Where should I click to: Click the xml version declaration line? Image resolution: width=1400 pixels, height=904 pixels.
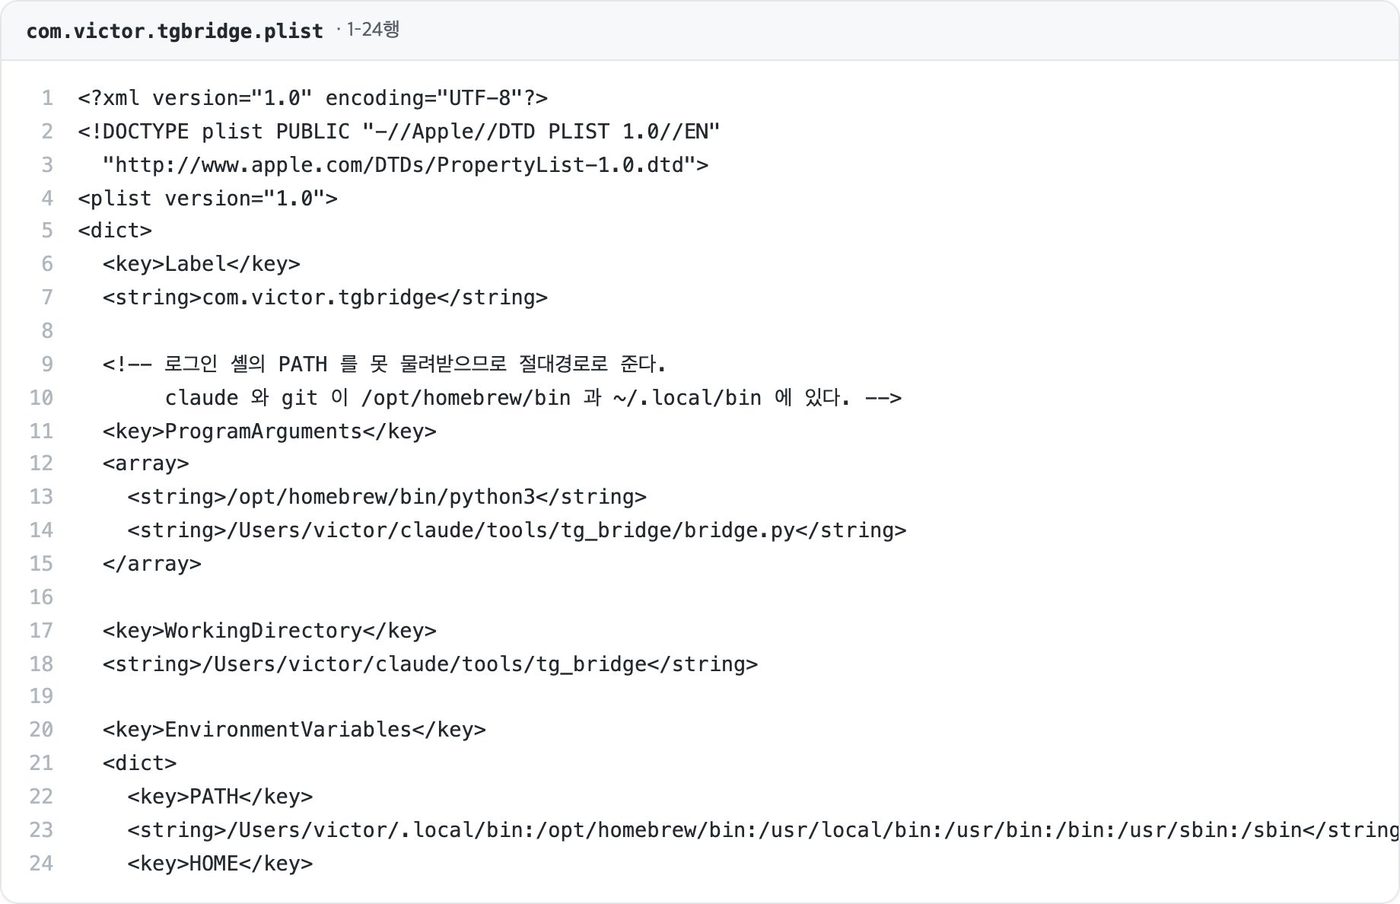pyautogui.click(x=313, y=98)
